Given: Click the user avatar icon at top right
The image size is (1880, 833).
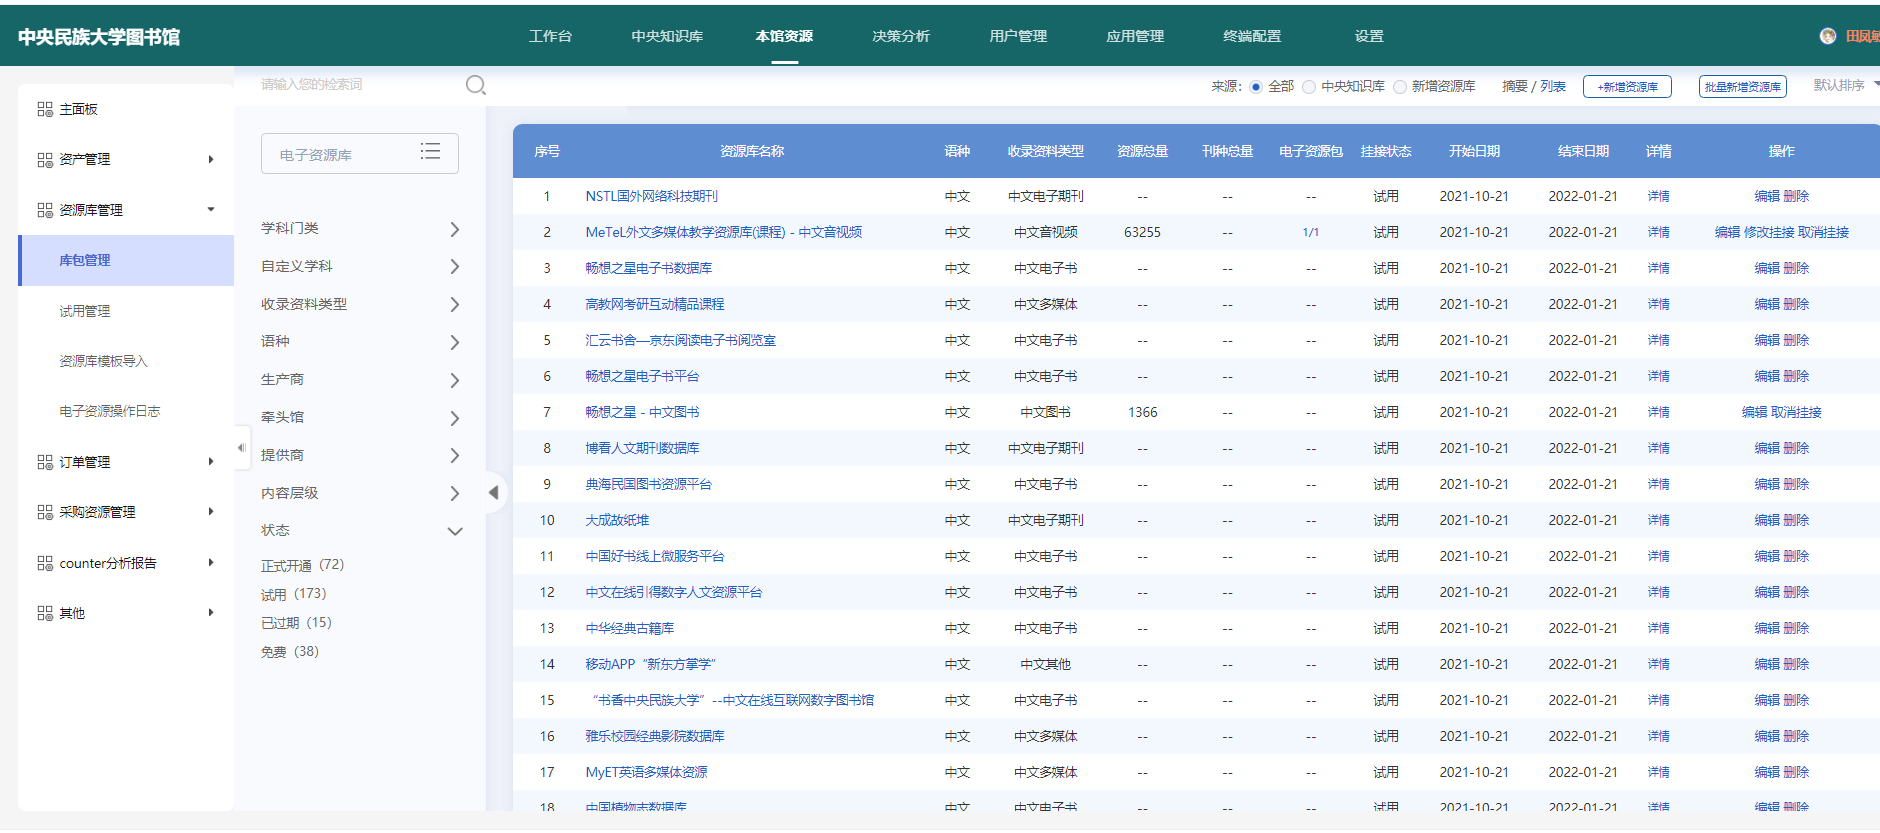Looking at the screenshot, I should pos(1827,36).
